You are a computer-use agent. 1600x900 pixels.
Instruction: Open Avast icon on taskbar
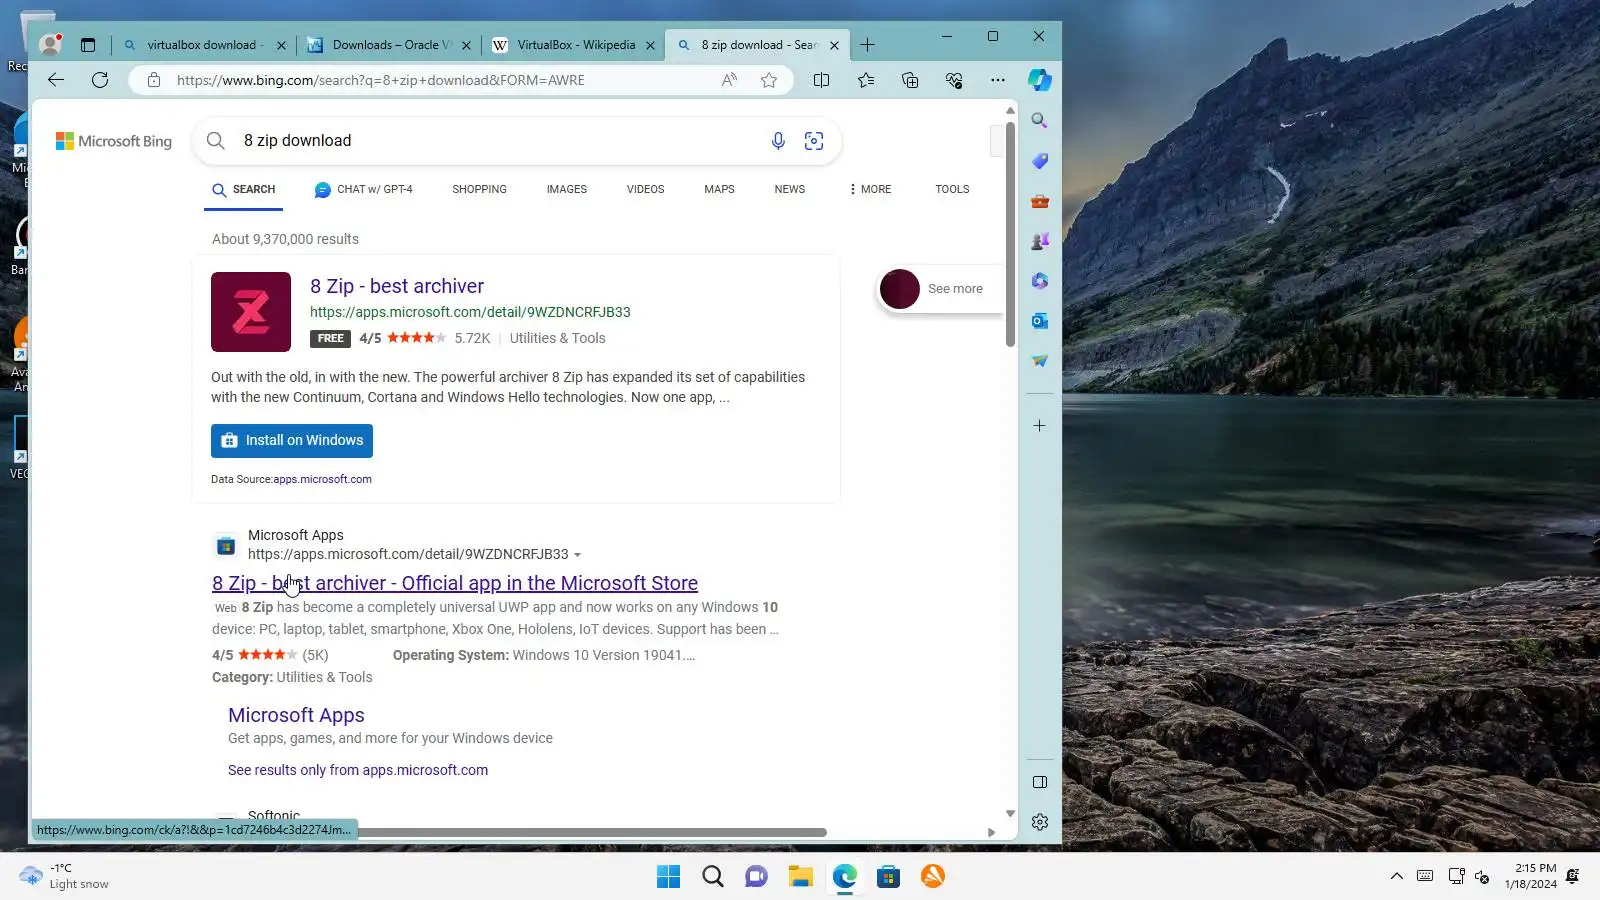coord(932,877)
